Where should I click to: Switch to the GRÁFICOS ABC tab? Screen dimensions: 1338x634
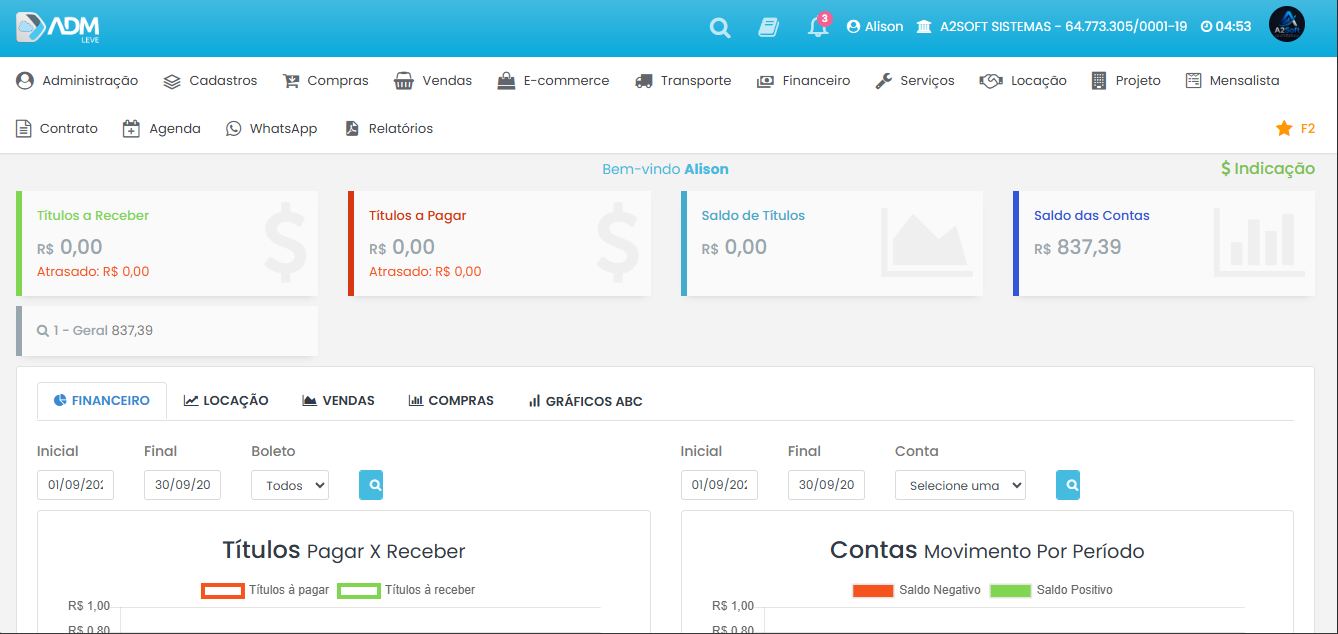(585, 401)
